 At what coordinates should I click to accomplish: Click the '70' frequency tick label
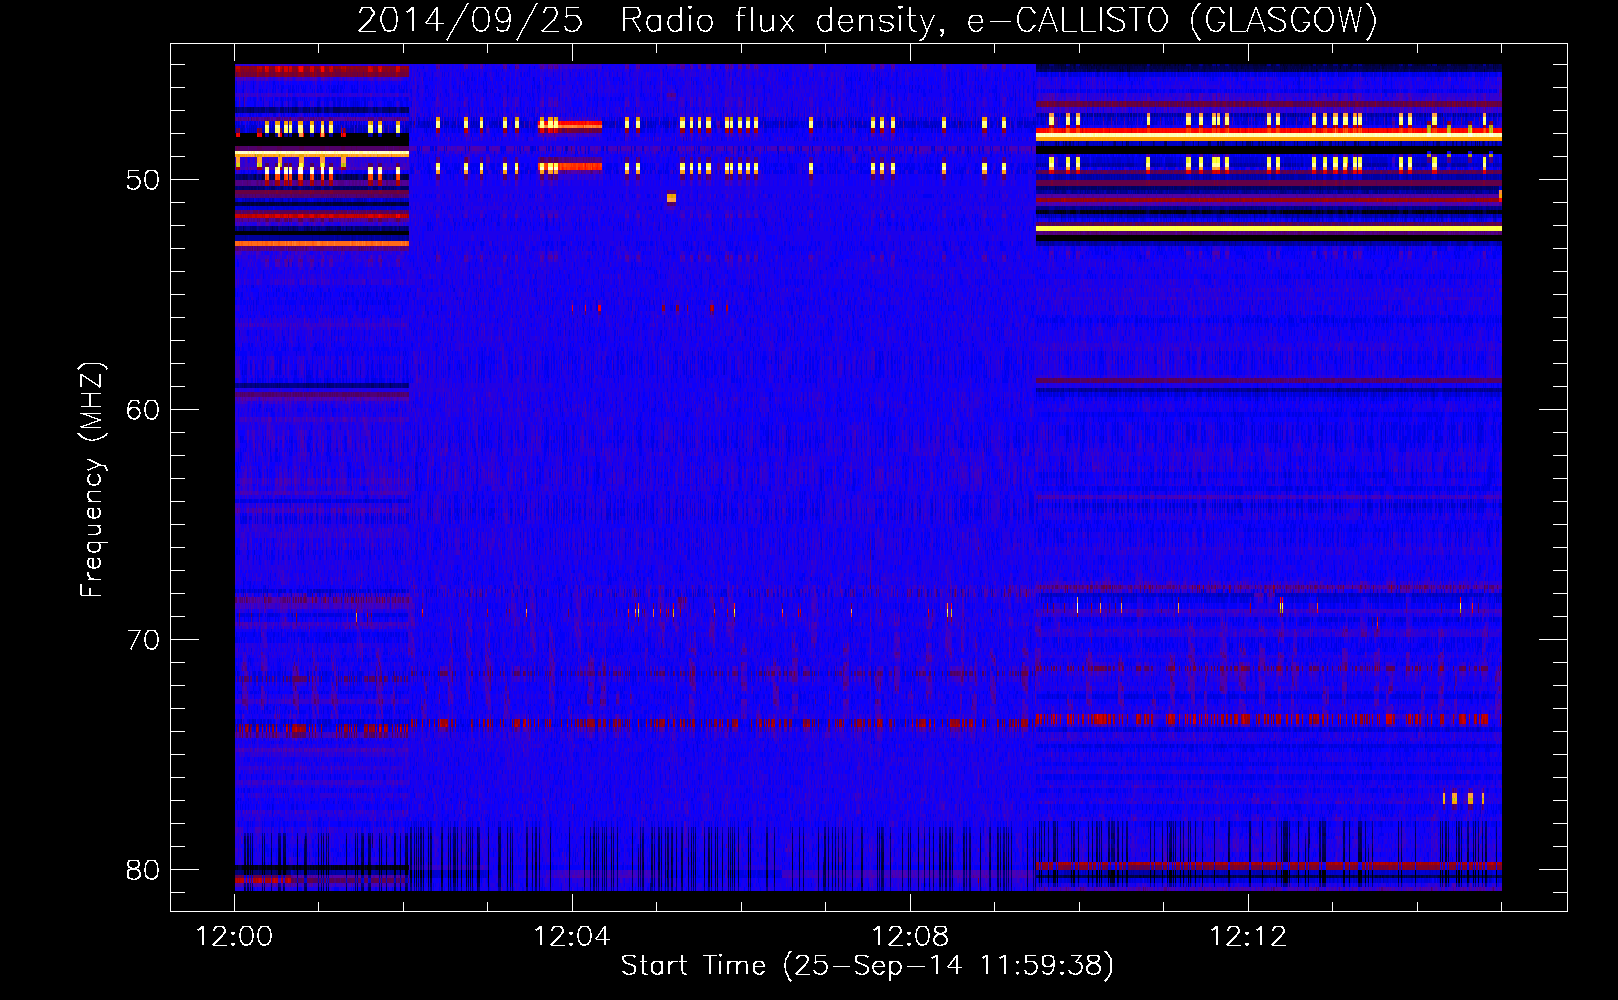tap(143, 641)
